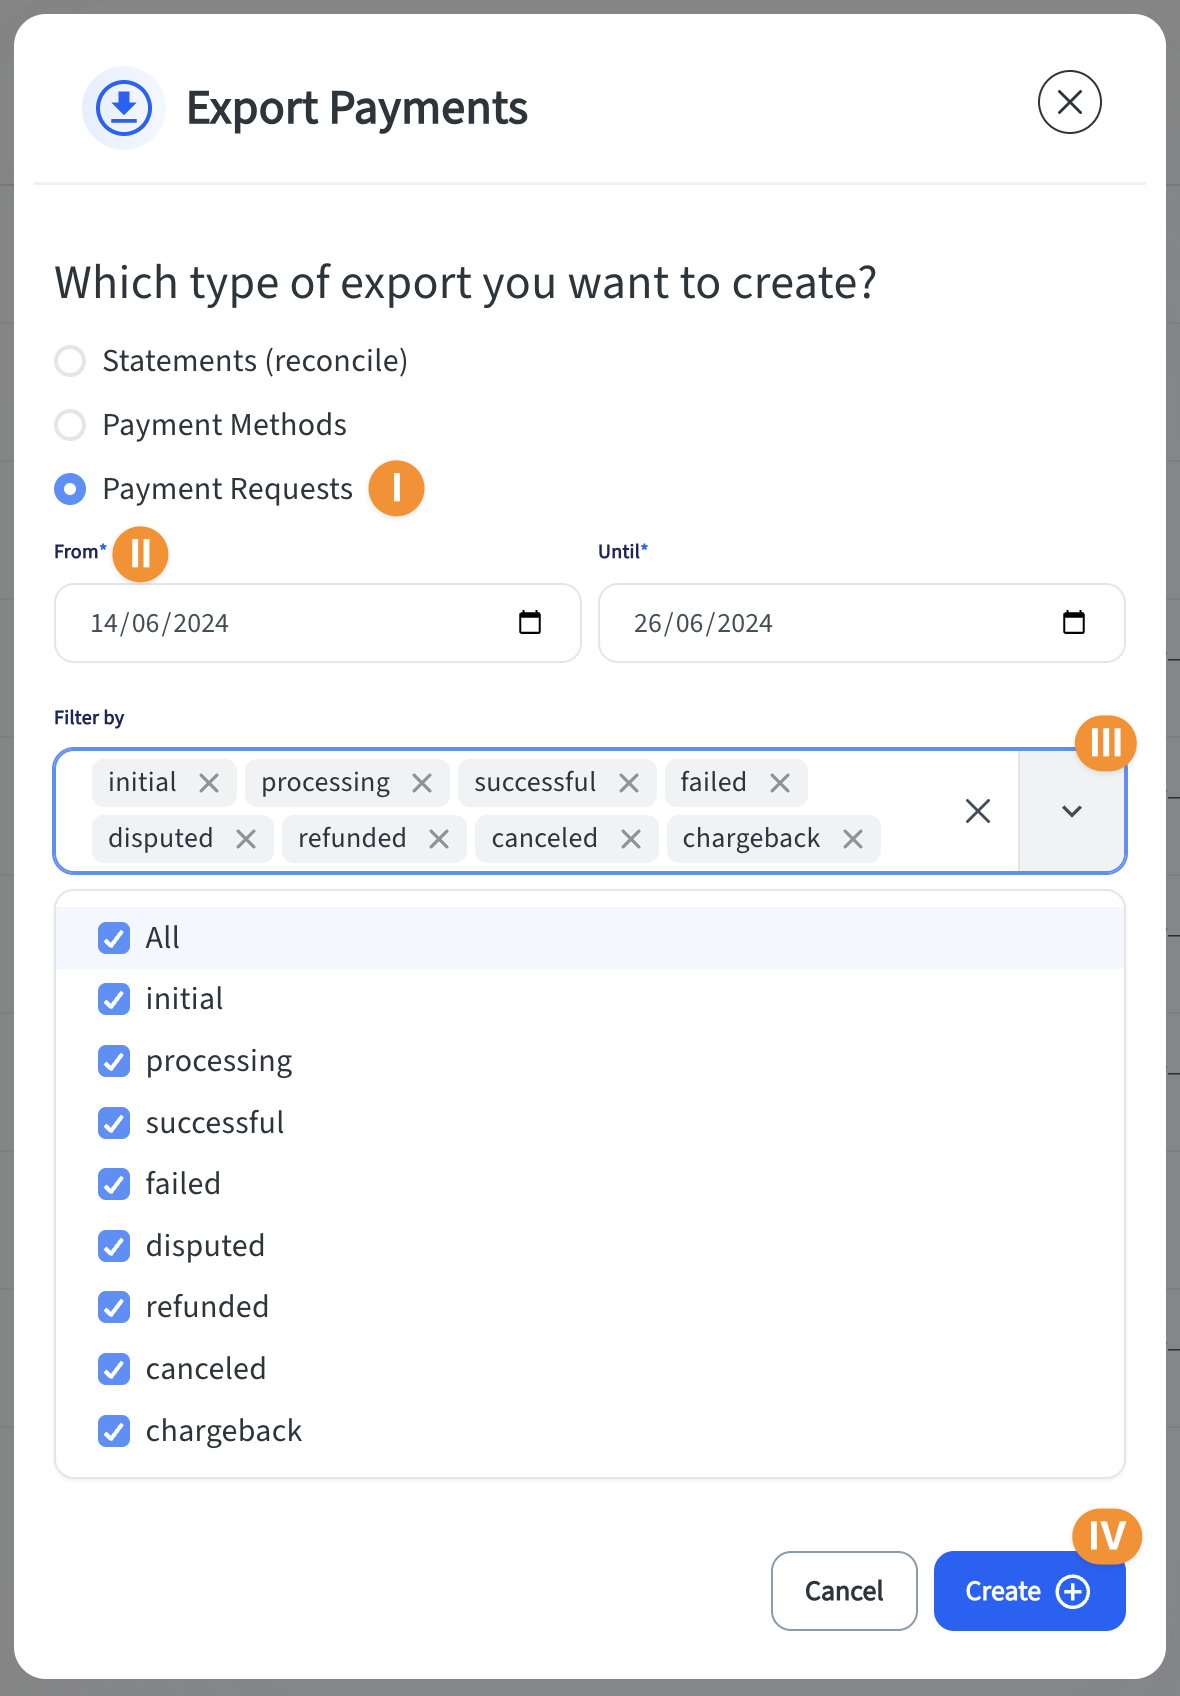Viewport: 1180px width, 1696px height.
Task: Collapse the Filter by dropdown chevron
Action: point(1072,811)
